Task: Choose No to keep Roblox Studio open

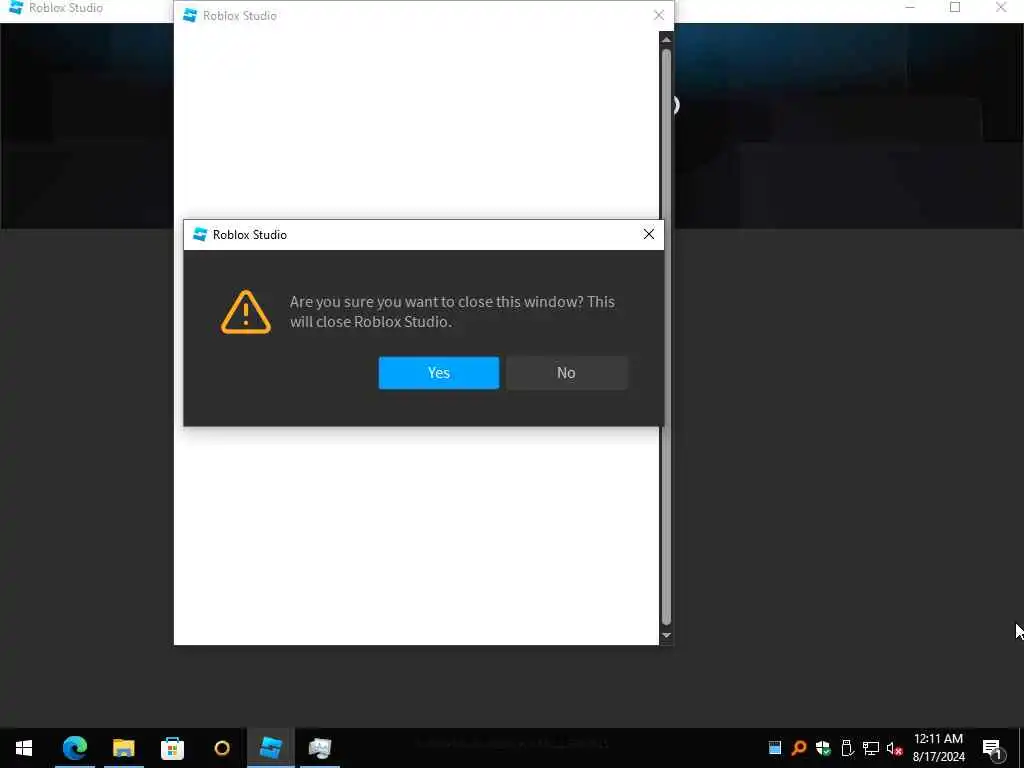Action: pyautogui.click(x=566, y=373)
